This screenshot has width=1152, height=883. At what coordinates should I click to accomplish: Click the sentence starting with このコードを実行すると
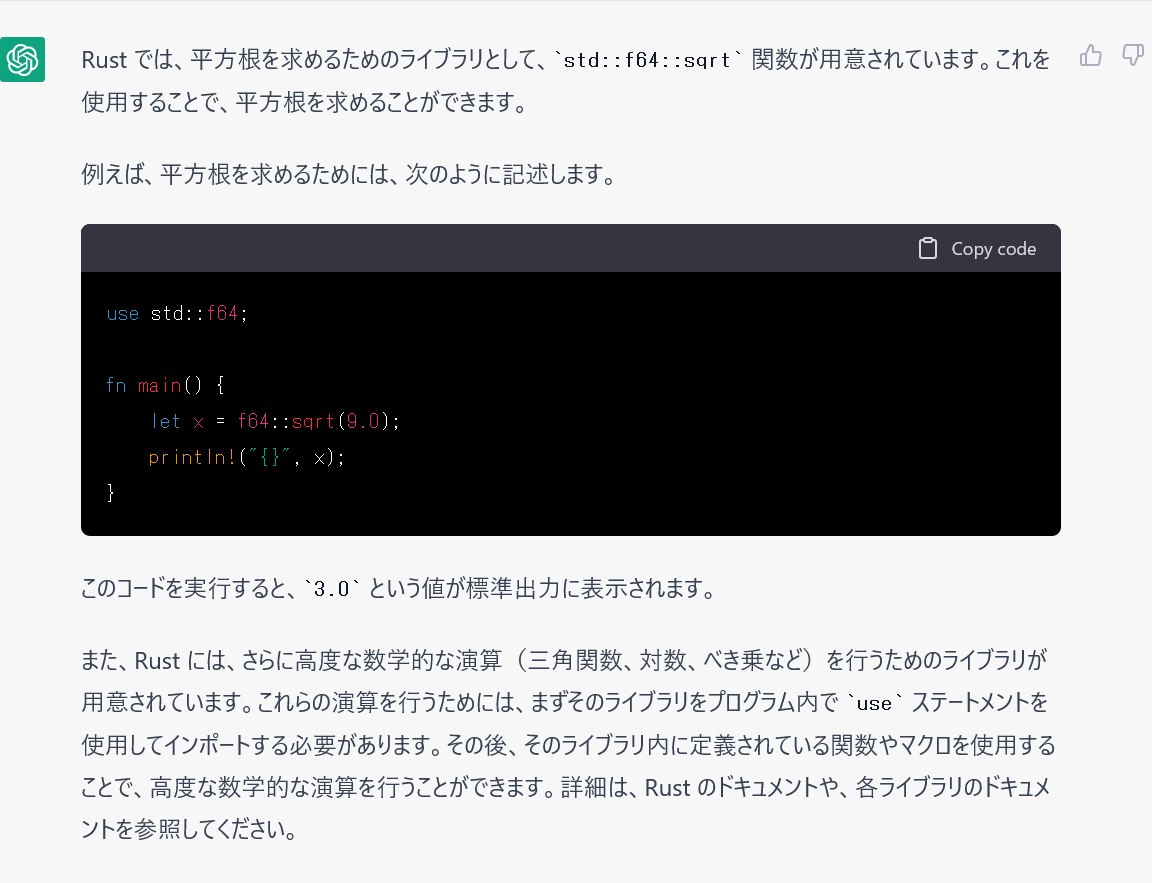398,588
